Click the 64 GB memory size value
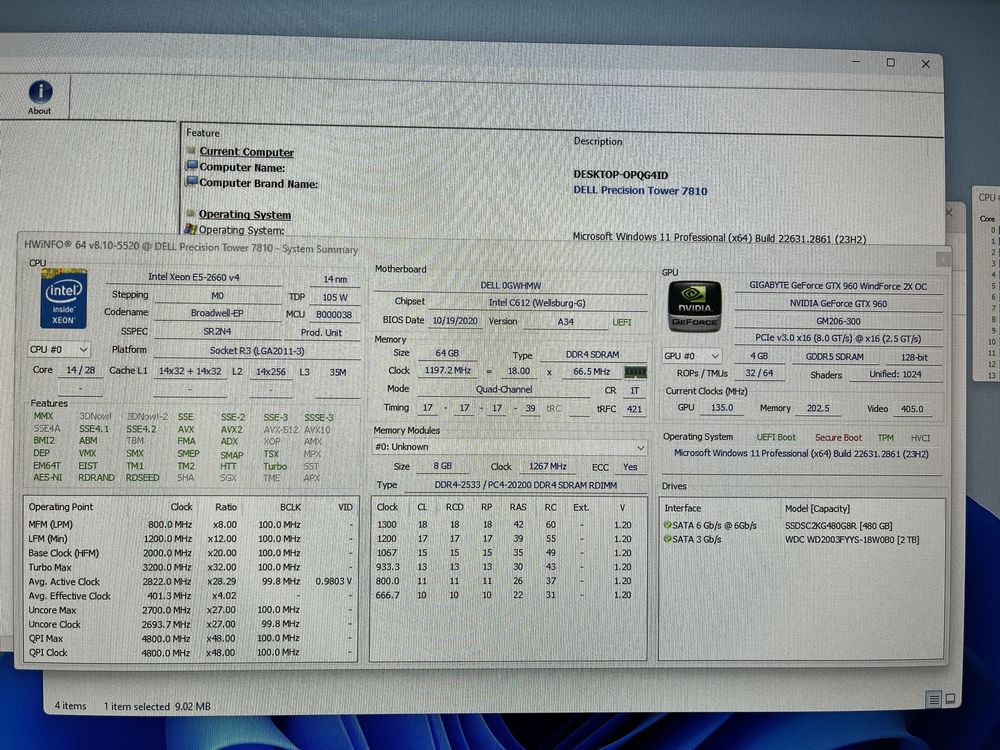The width and height of the screenshot is (1000, 750). click(x=446, y=353)
